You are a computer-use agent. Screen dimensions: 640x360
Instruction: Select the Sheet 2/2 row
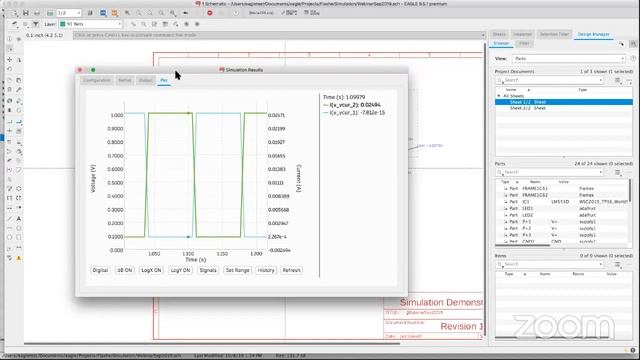pyautogui.click(x=564, y=108)
